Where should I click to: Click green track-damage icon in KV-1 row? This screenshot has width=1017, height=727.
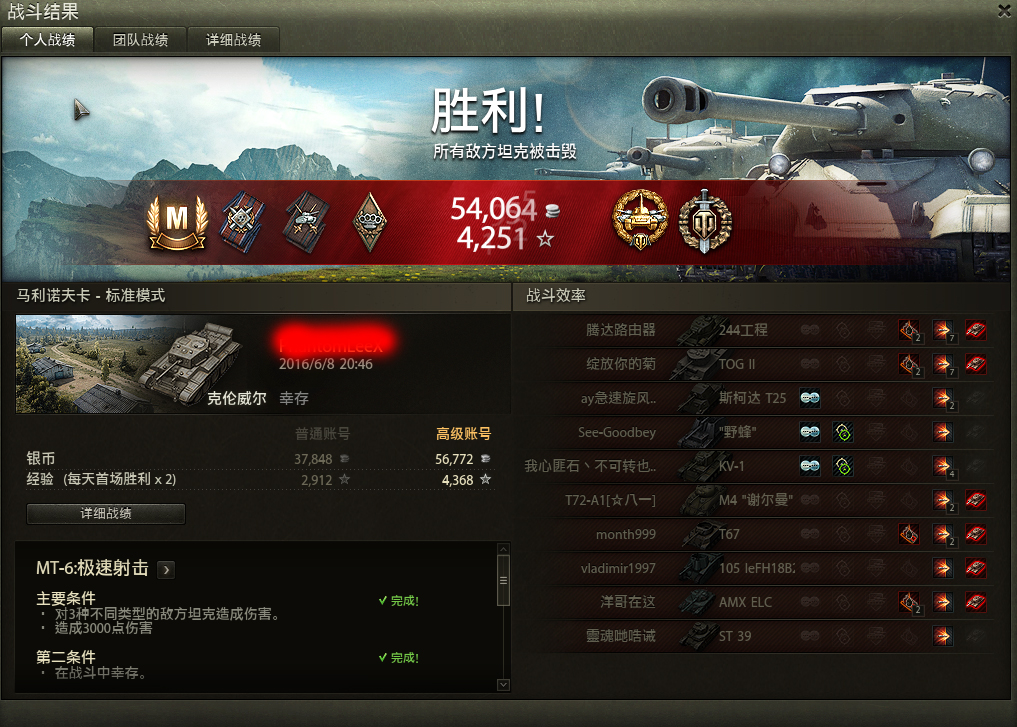pyautogui.click(x=843, y=466)
